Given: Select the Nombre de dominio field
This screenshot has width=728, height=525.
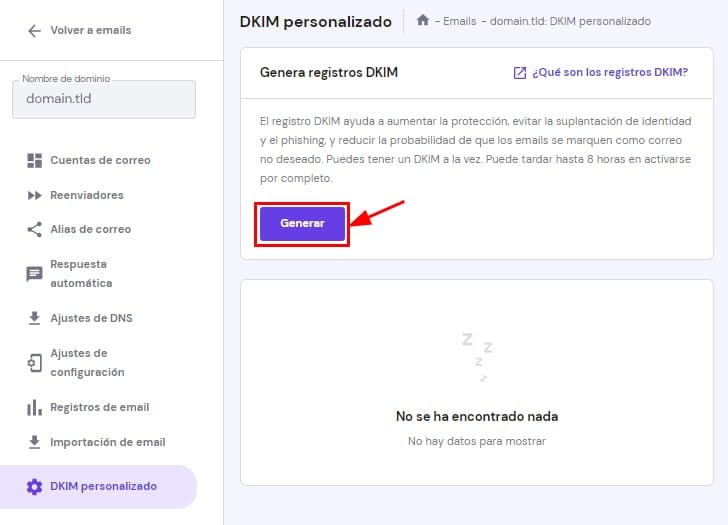Looking at the screenshot, I should pyautogui.click(x=104, y=100).
